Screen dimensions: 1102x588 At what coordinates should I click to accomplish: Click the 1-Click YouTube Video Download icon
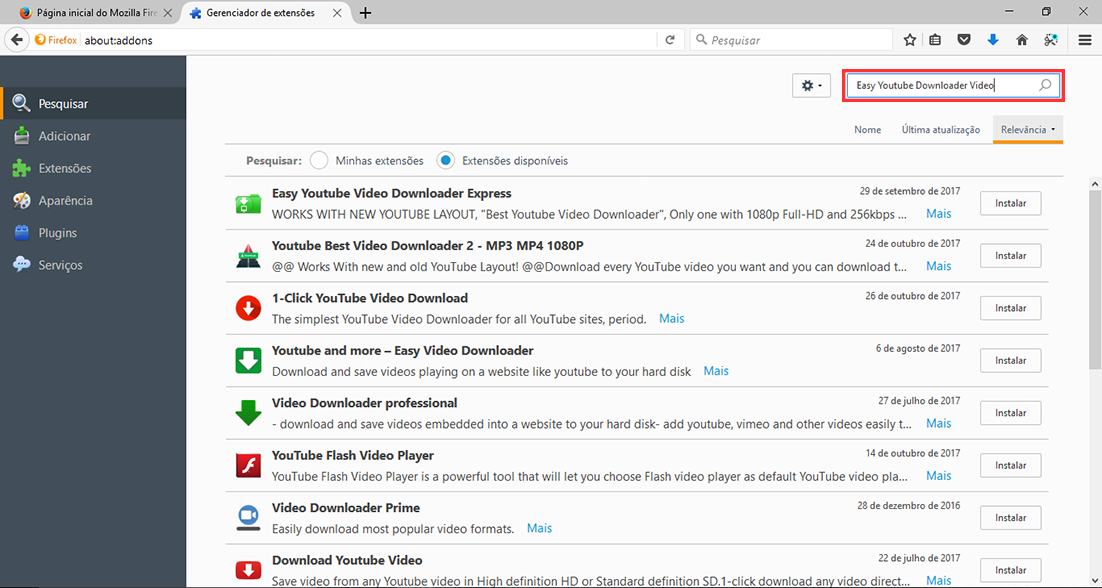pos(248,308)
